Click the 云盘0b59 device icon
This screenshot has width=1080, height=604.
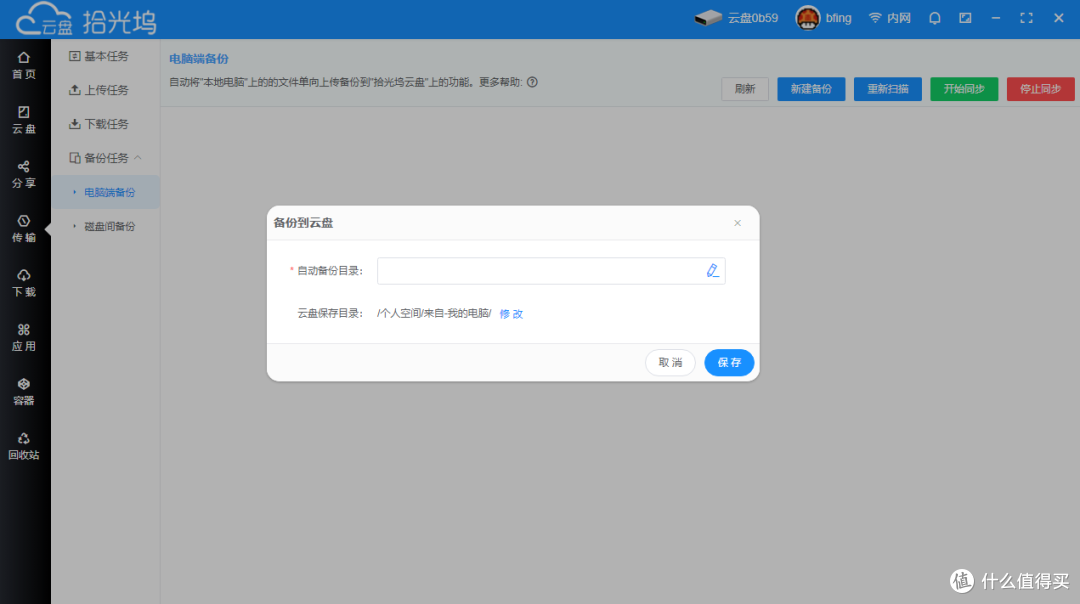(x=708, y=18)
